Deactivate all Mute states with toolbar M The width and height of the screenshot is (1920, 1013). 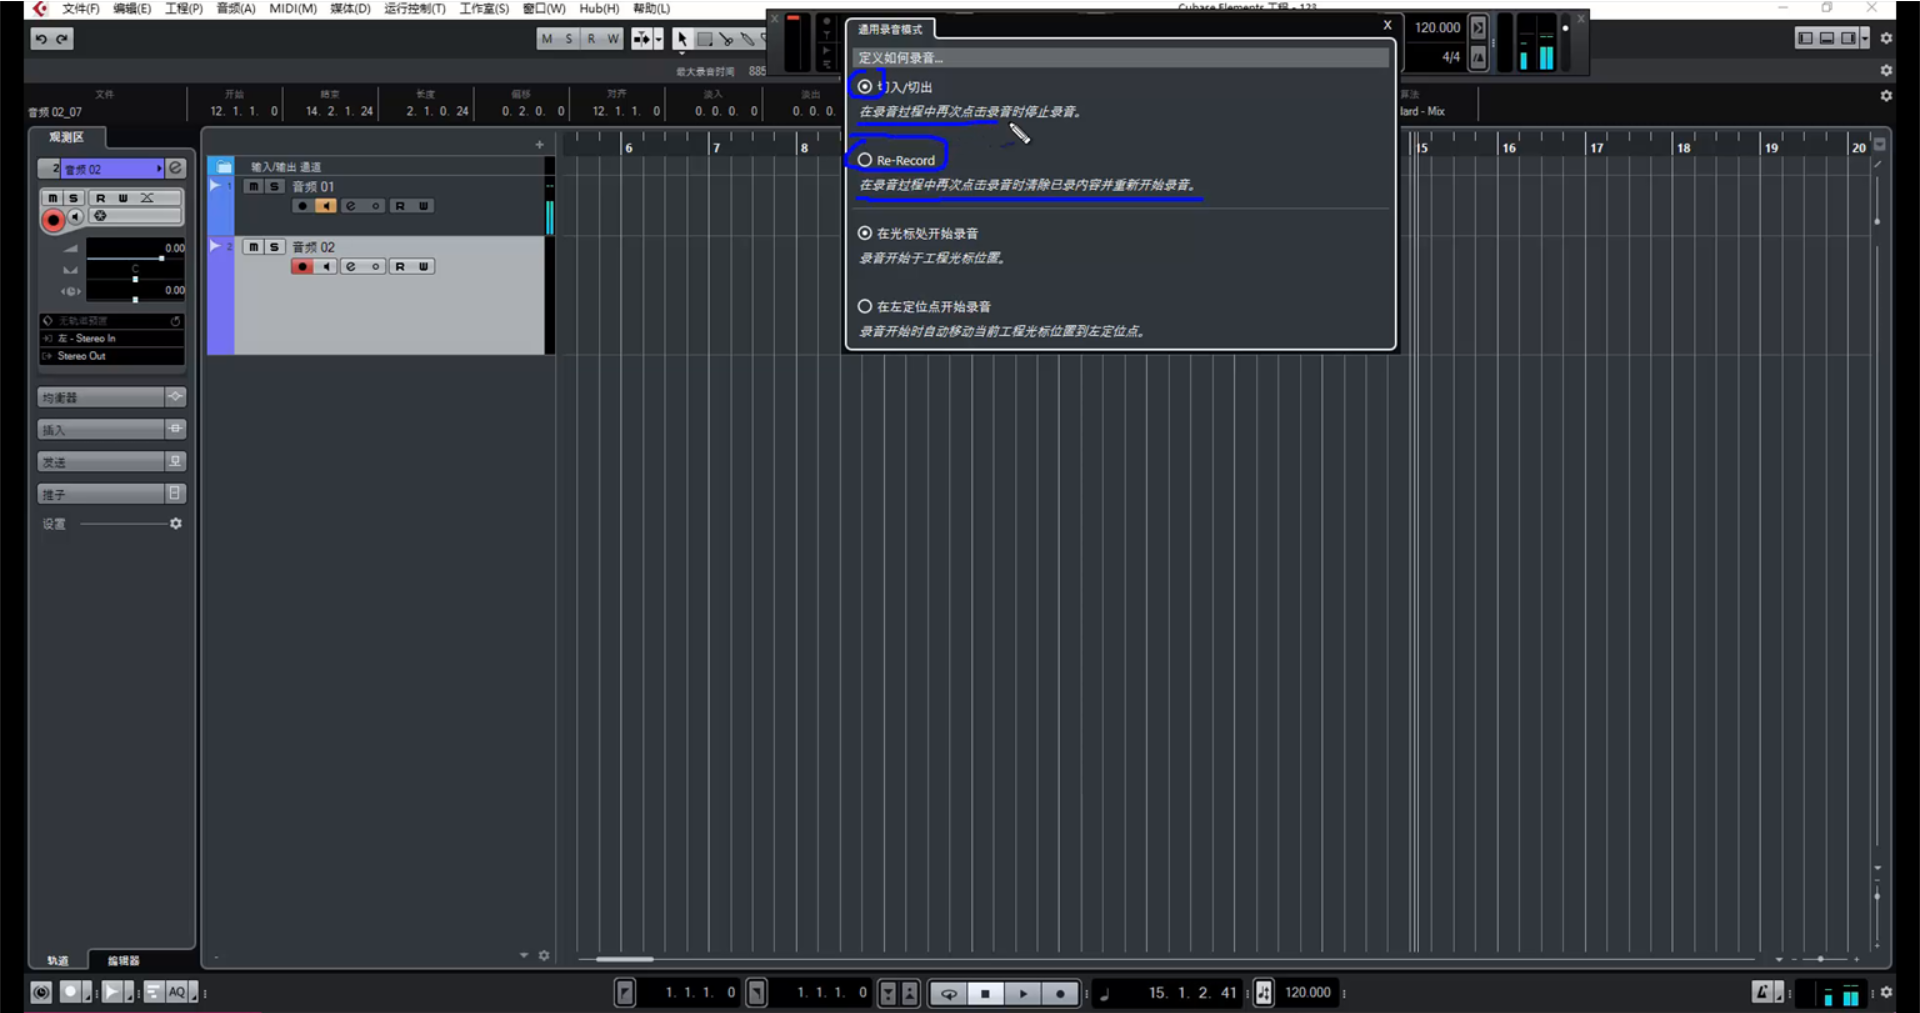(x=547, y=39)
